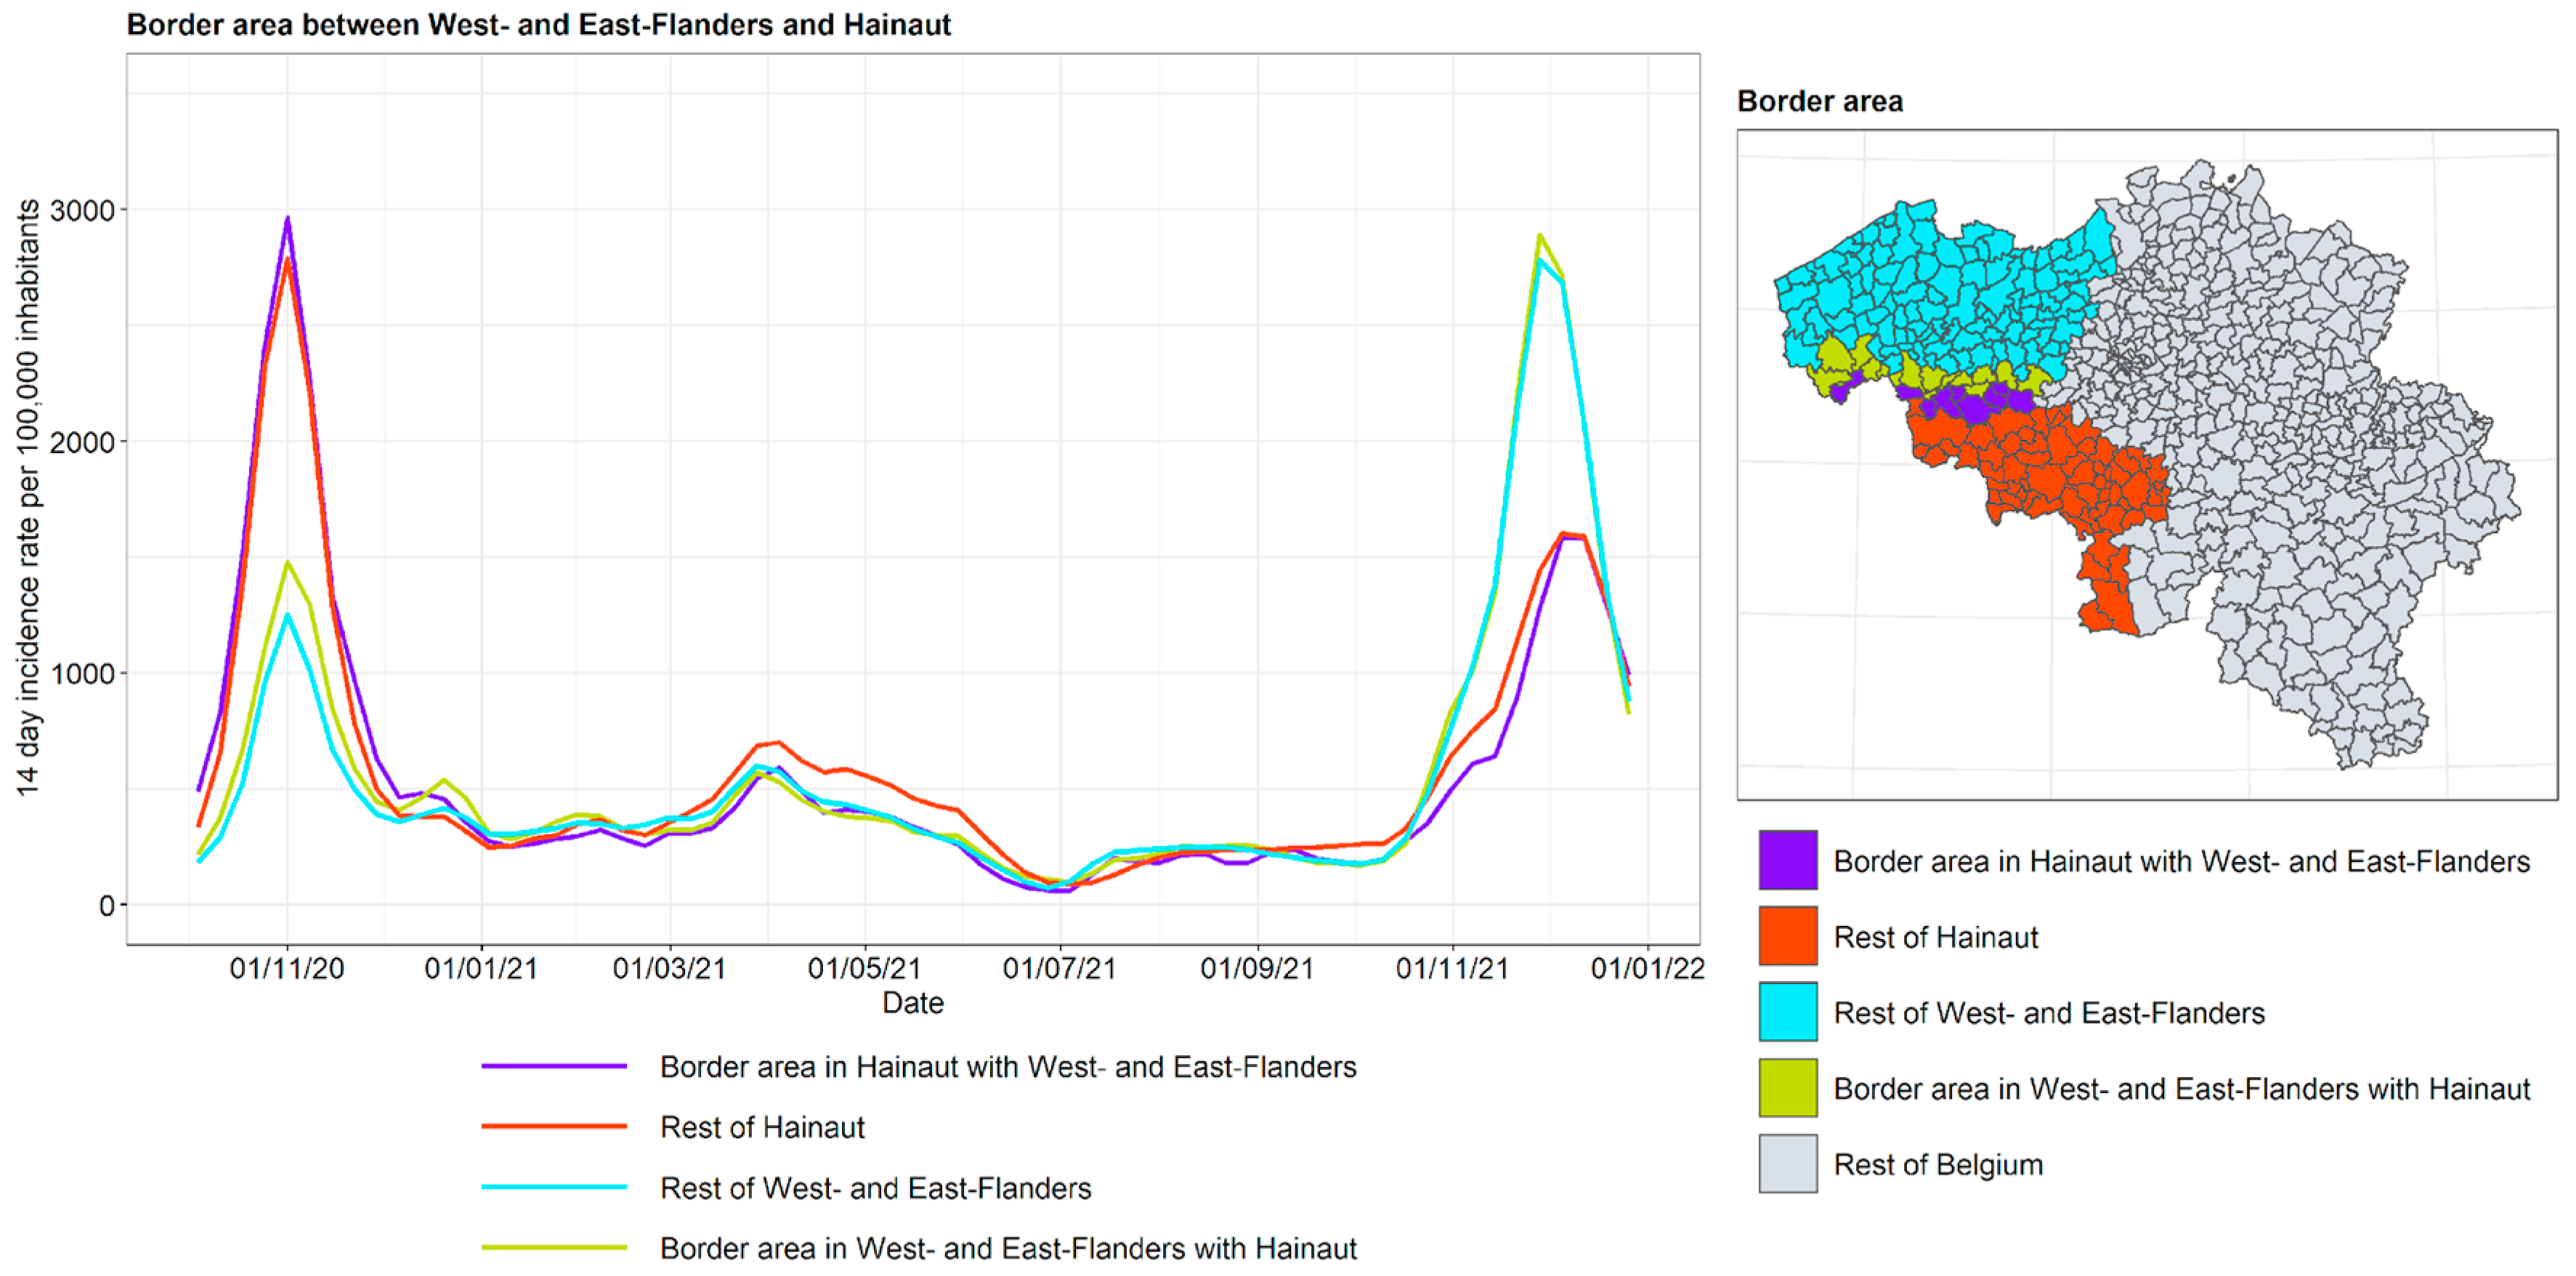Click the 'Rest of Hainaut' line legend label
Screen dimensions: 2576x1276
point(762,1128)
